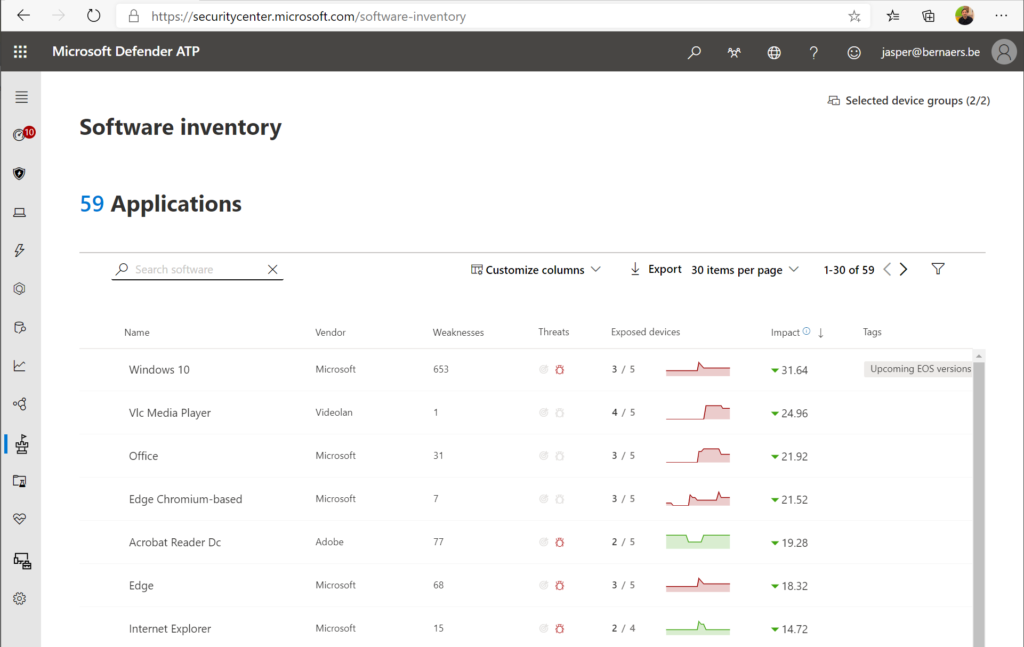Screen dimensions: 1024x647
Task: Go to next page chevron
Action: pos(904,269)
